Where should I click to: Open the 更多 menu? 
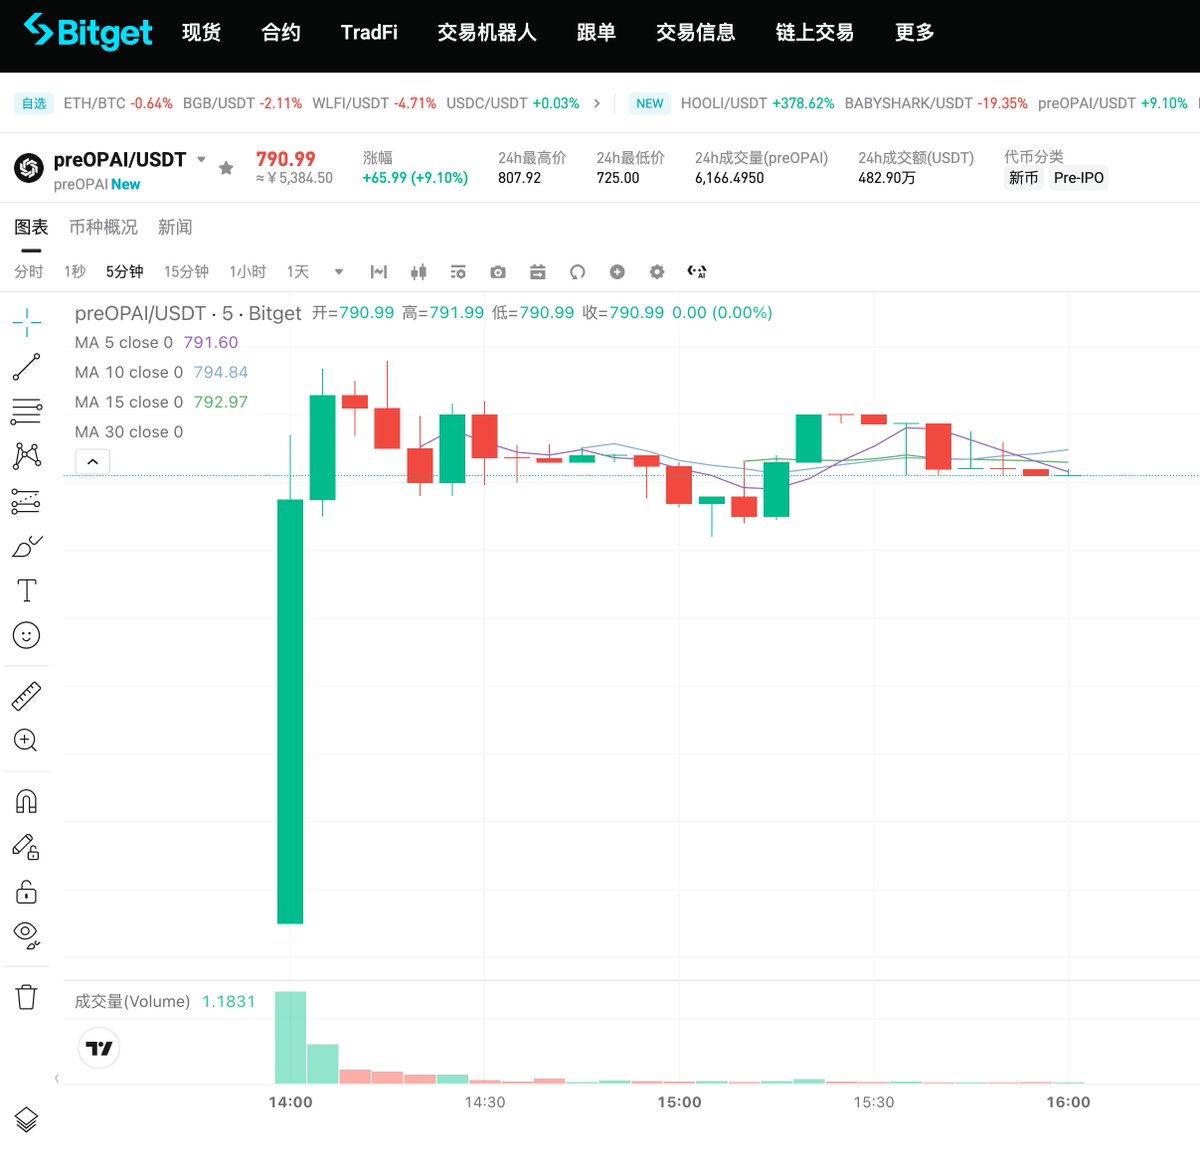(914, 33)
